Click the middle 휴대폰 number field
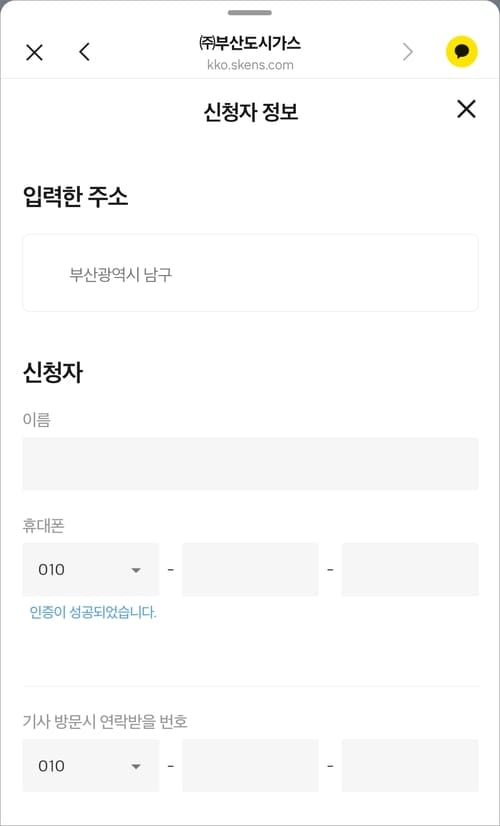Viewport: 500px width, 826px height. [x=250, y=569]
